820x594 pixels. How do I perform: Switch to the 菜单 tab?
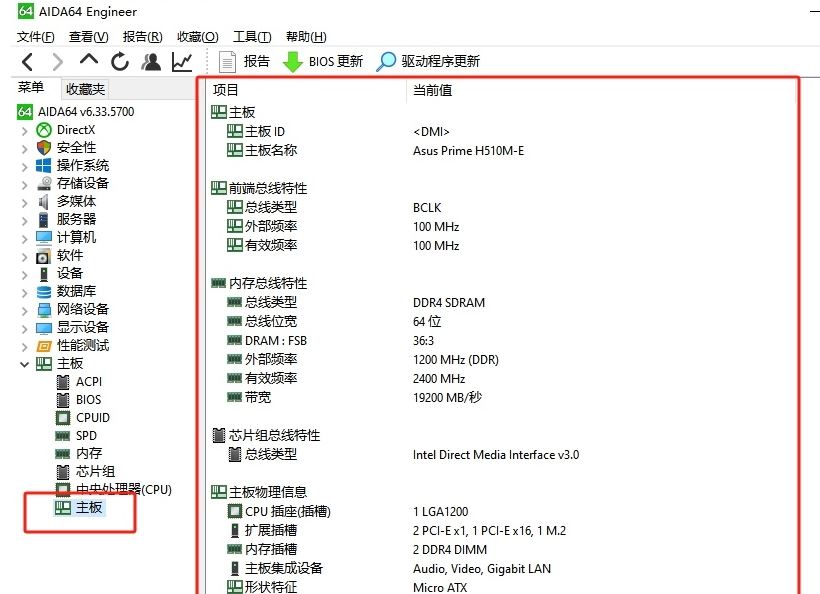(x=31, y=87)
